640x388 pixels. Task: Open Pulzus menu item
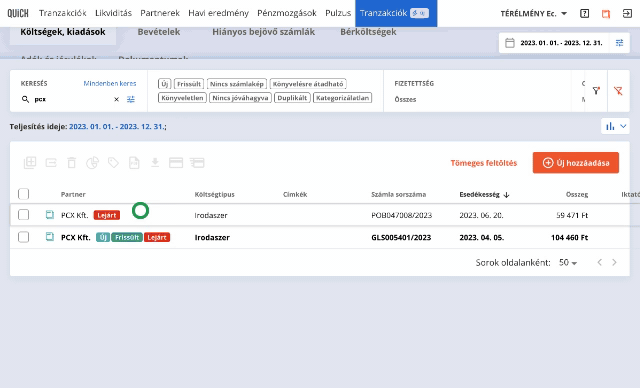338,13
